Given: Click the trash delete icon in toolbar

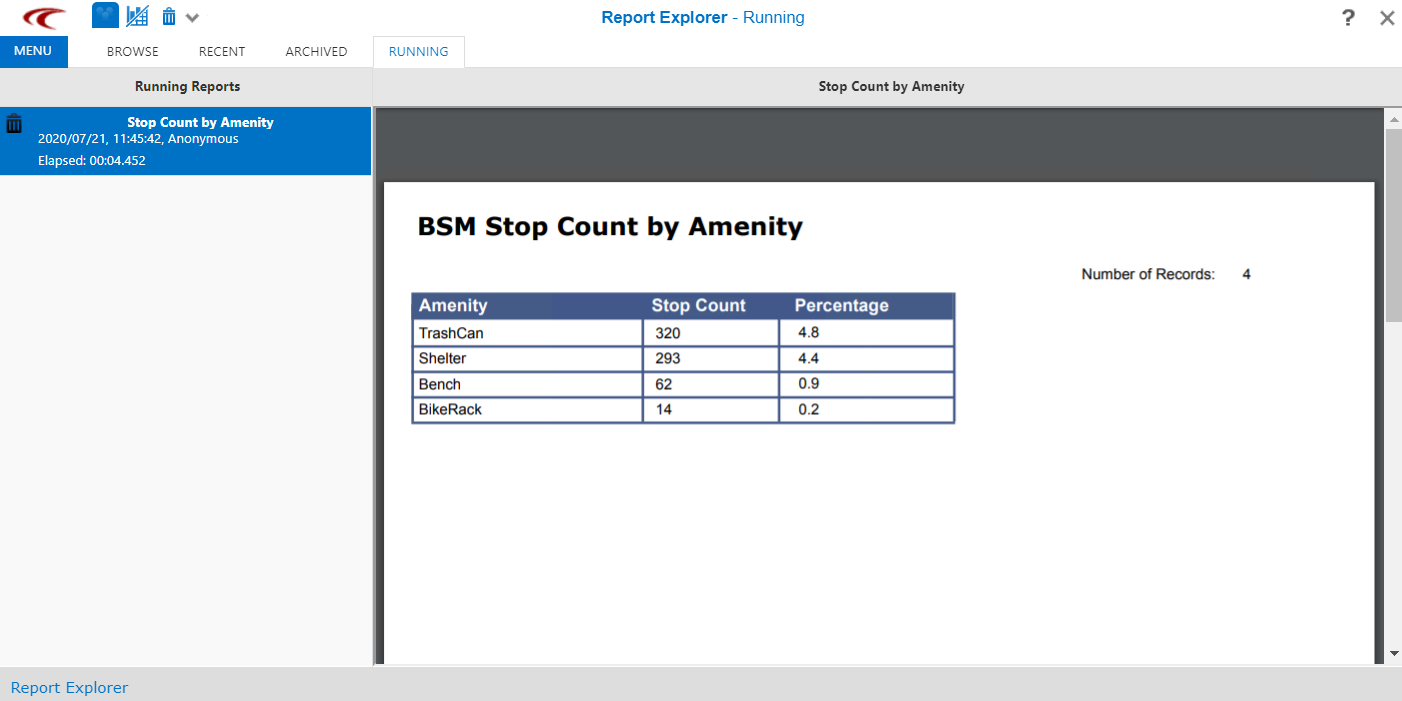Looking at the screenshot, I should point(168,15).
